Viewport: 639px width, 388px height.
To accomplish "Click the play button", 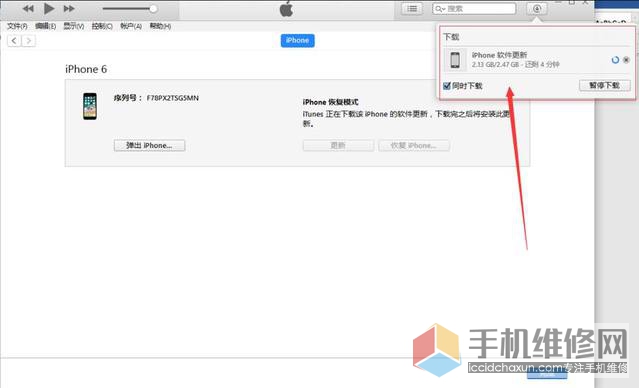I will 49,8.
